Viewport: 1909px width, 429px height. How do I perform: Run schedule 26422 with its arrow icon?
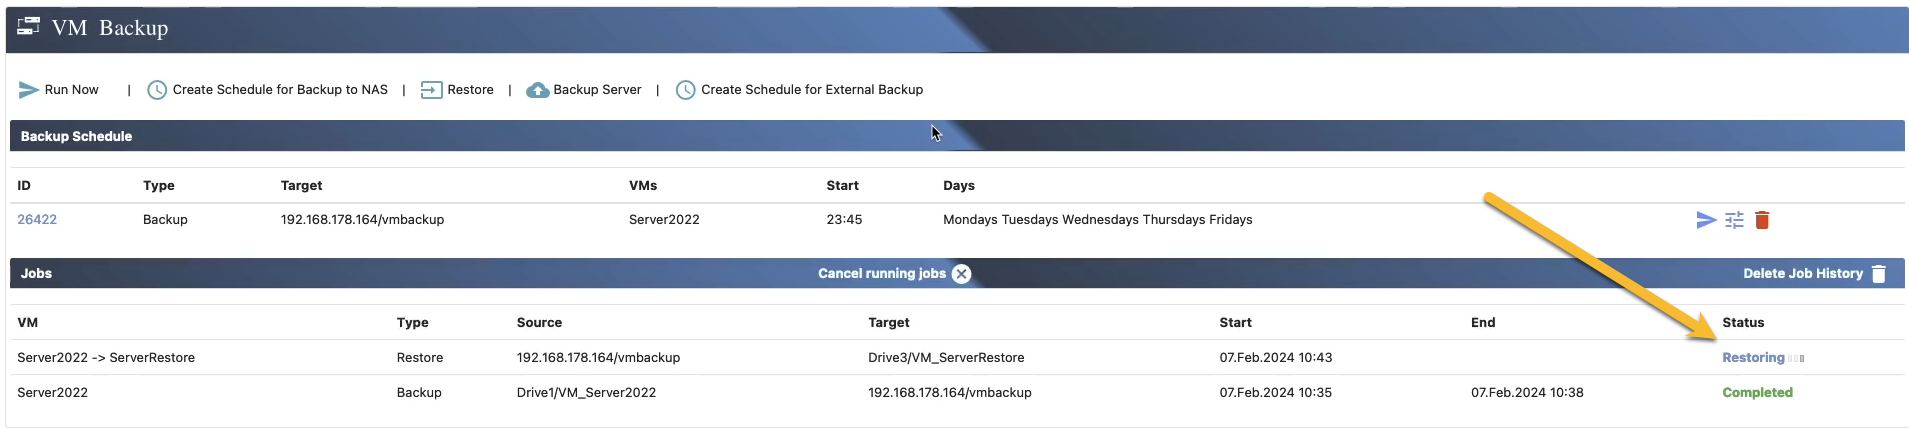[1706, 220]
